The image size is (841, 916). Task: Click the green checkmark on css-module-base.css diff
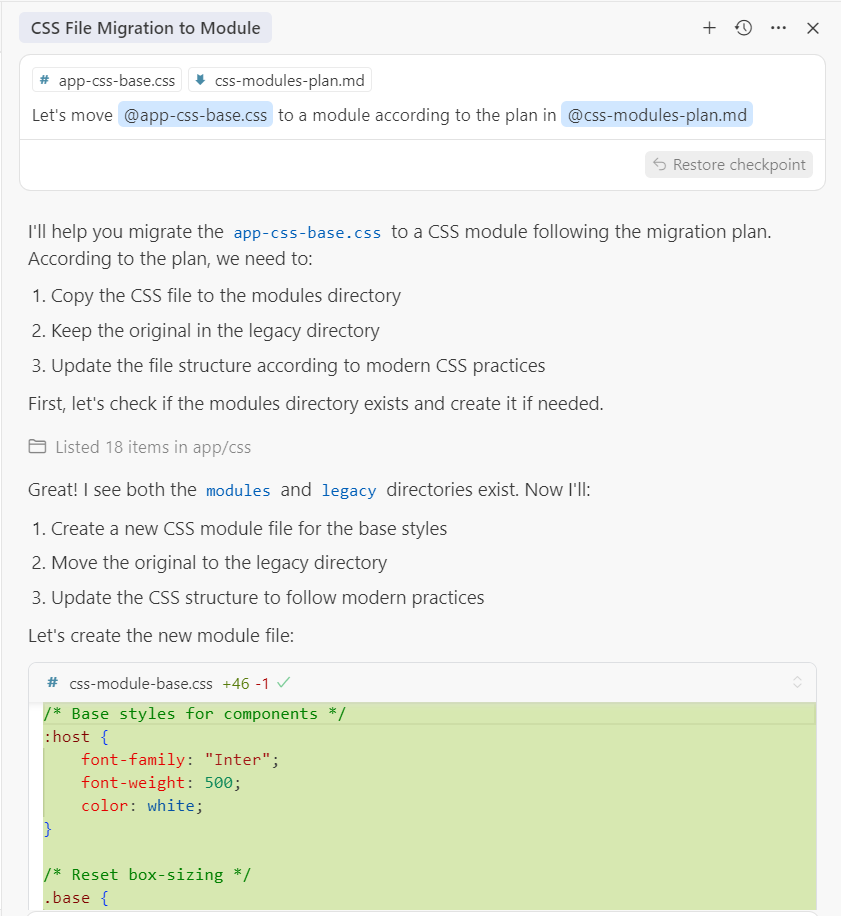(x=284, y=682)
